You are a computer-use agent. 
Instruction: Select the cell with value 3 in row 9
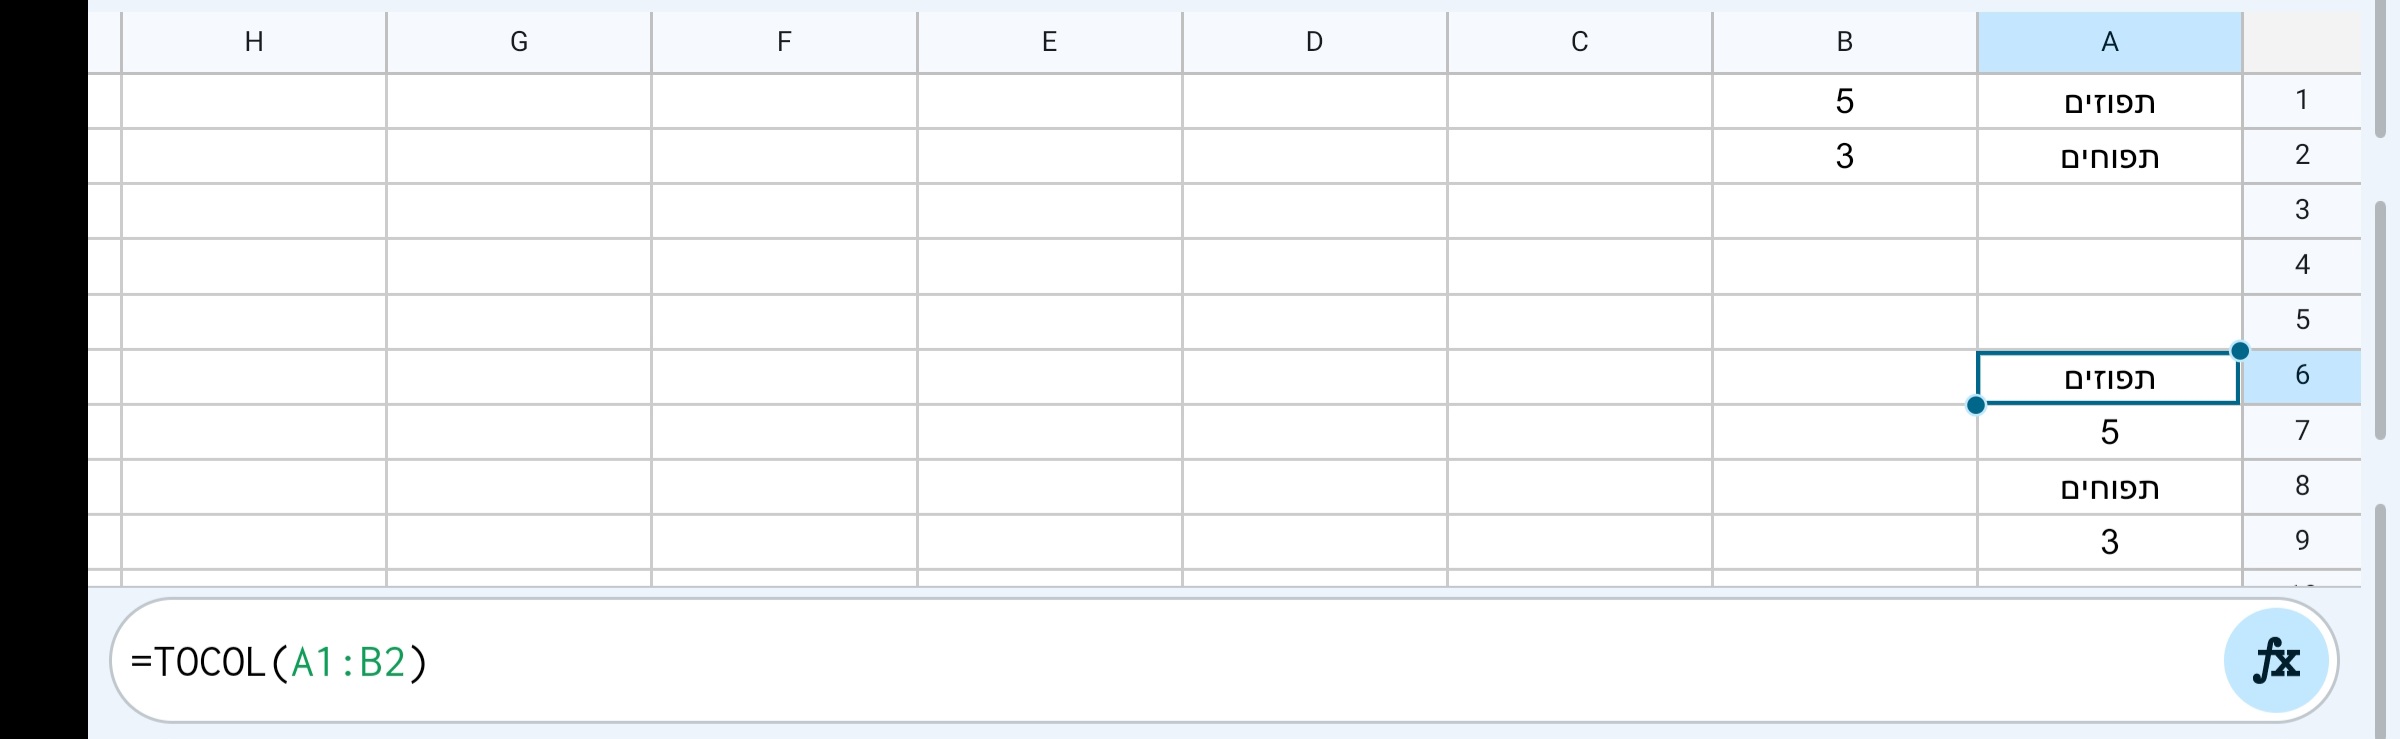point(2109,541)
